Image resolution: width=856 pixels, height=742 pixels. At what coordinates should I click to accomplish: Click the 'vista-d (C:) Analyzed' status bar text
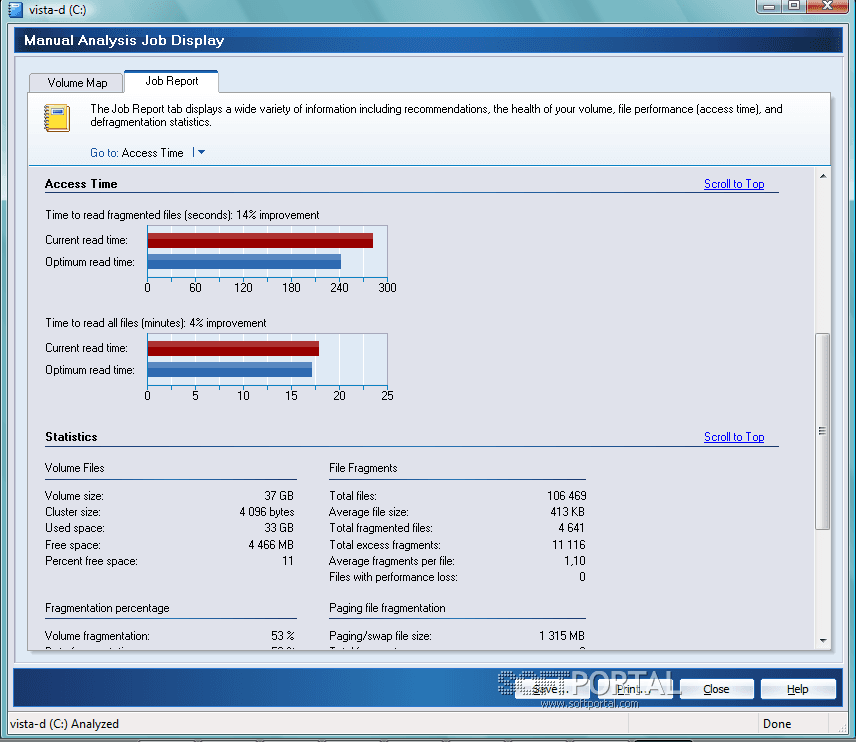(64, 724)
